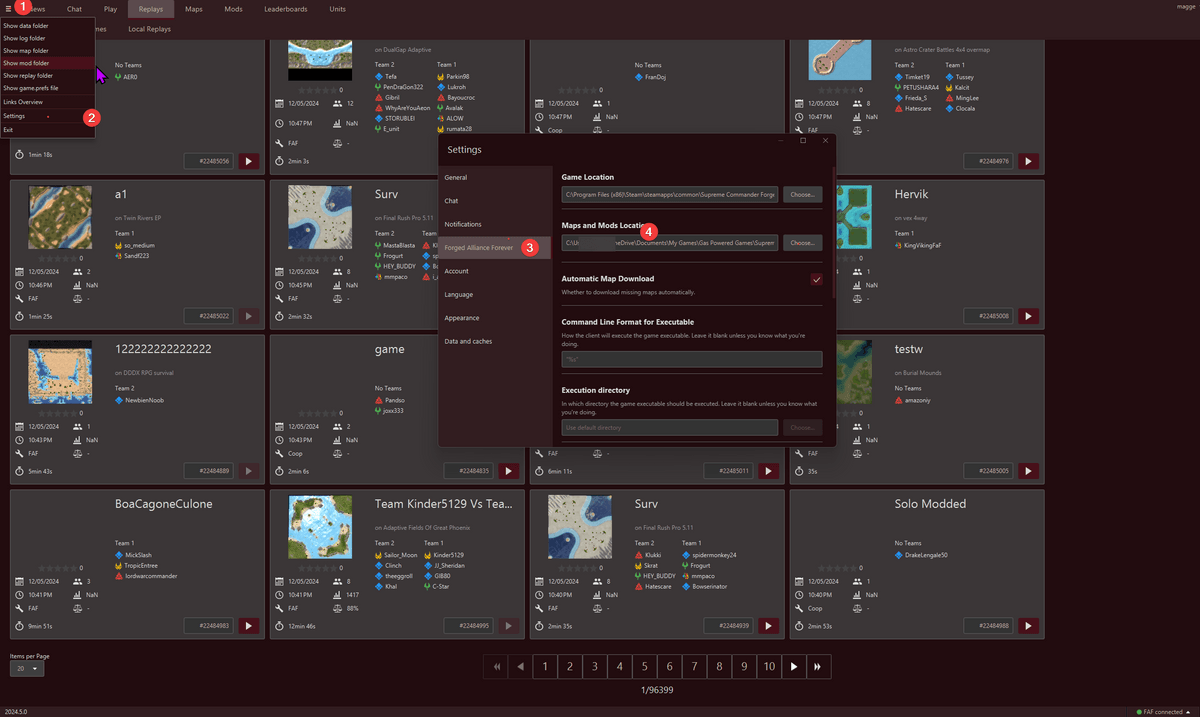
Task: Open the Items per Page dropdown
Action: 27,668
